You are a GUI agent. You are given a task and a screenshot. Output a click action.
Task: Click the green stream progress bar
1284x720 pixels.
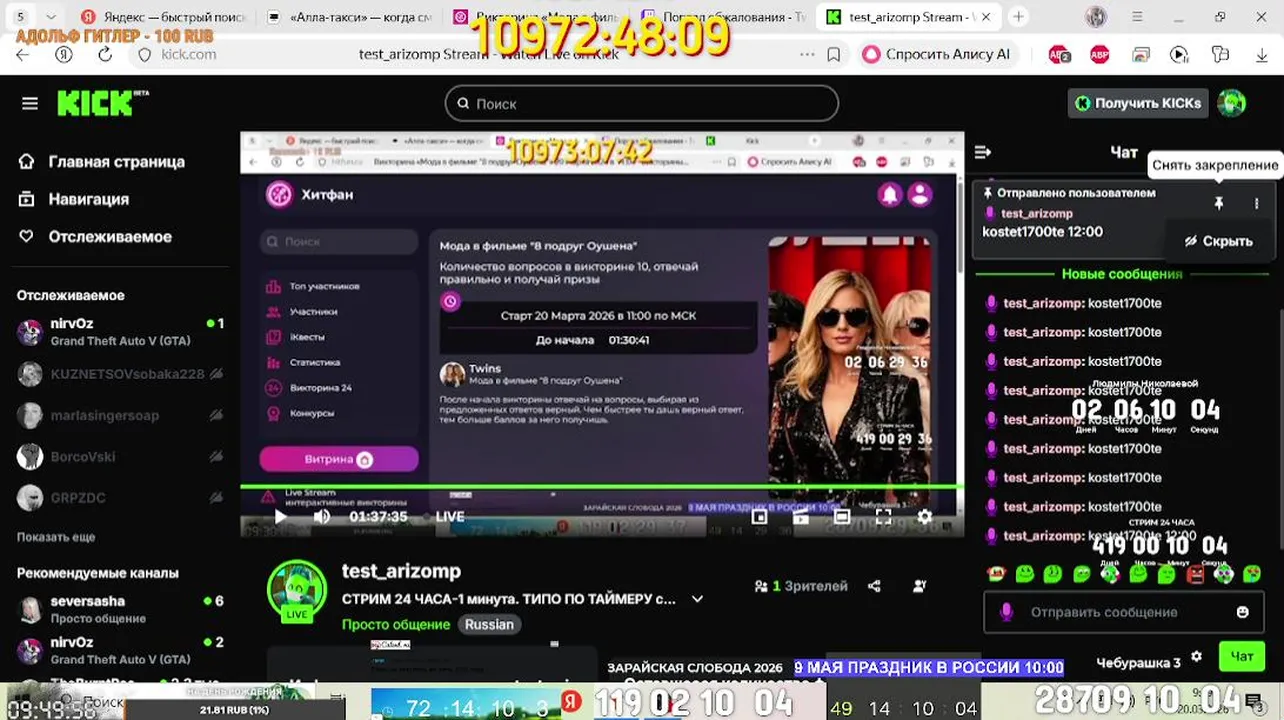[602, 487]
